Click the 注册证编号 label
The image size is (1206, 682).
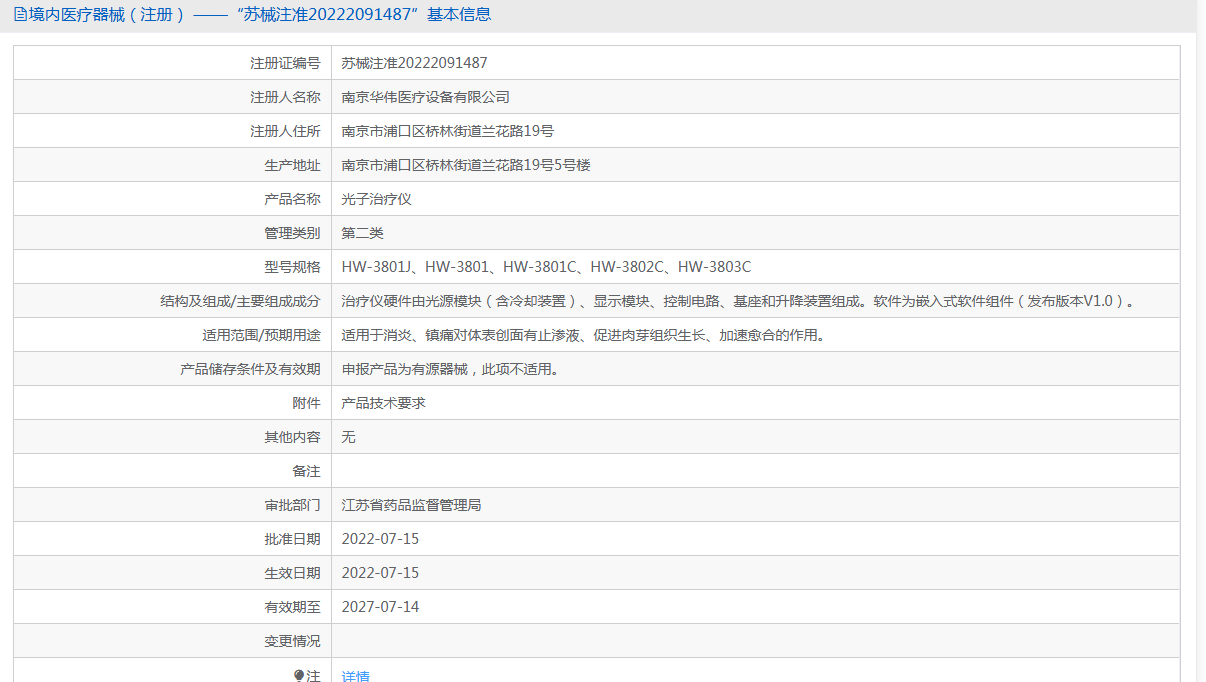click(285, 63)
